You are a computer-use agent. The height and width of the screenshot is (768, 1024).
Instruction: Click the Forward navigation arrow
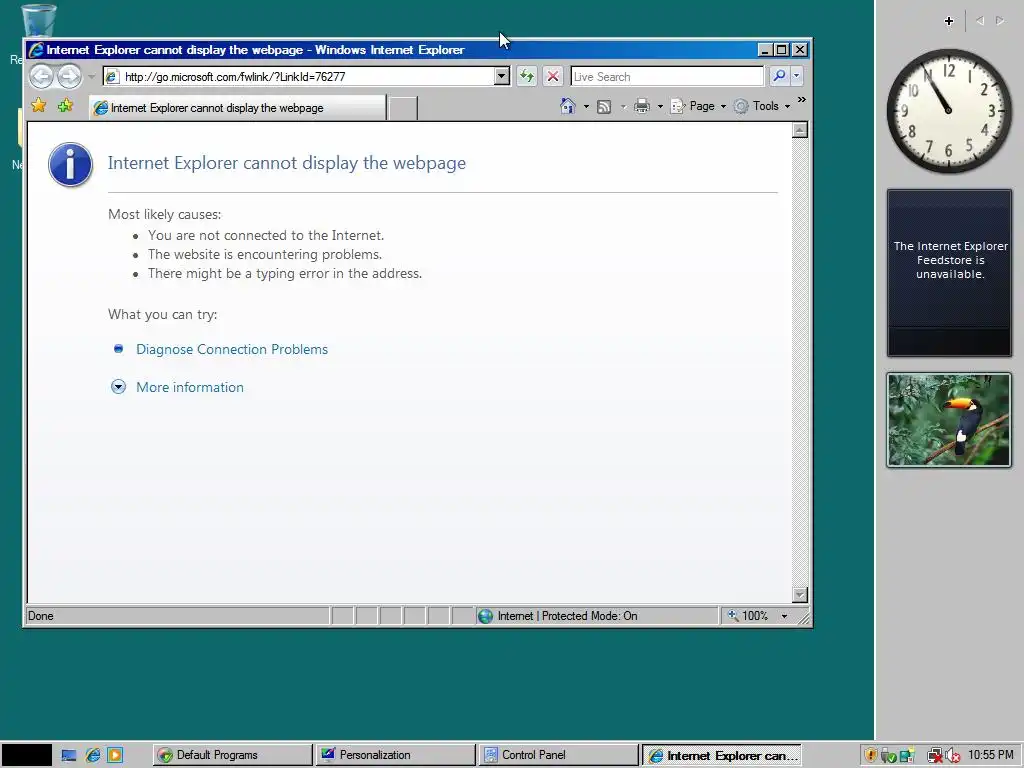pyautogui.click(x=69, y=76)
